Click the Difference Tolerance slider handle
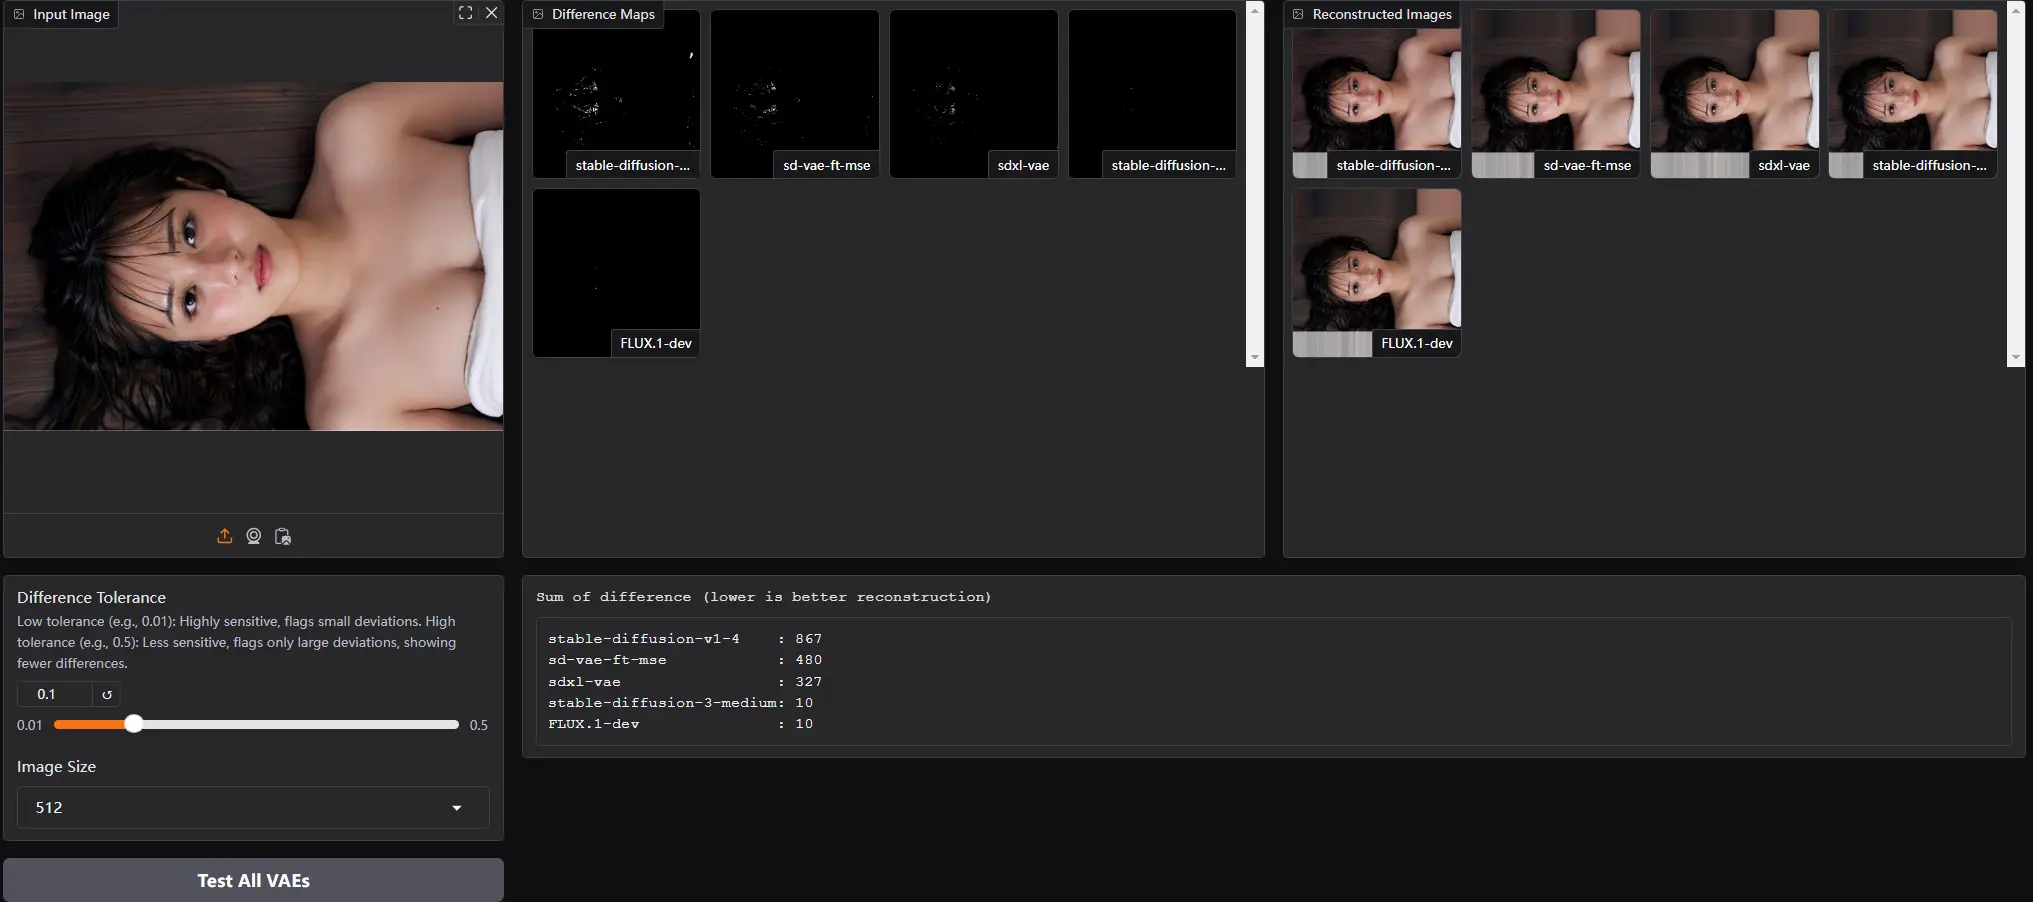 tap(134, 724)
